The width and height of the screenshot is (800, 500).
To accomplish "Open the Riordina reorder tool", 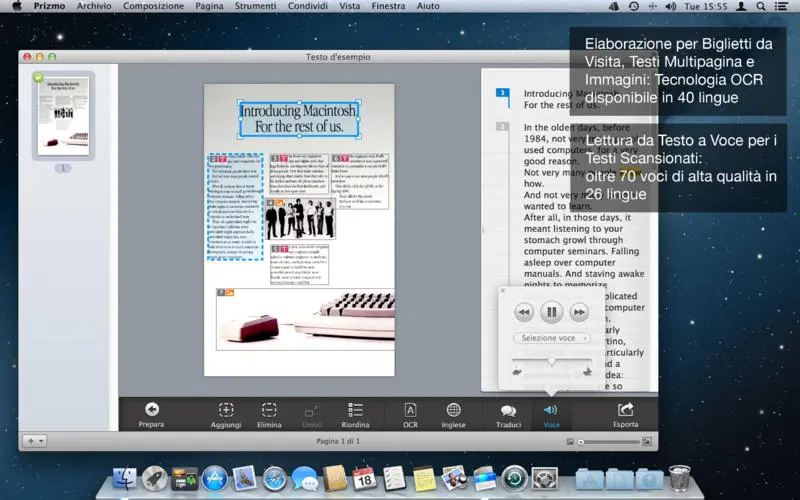I will coord(355,409).
